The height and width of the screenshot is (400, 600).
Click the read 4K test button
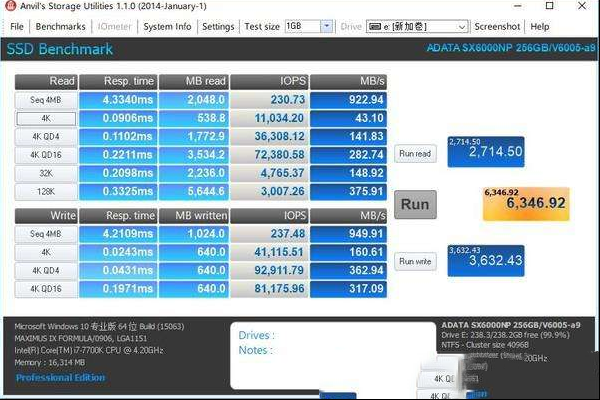46,118
